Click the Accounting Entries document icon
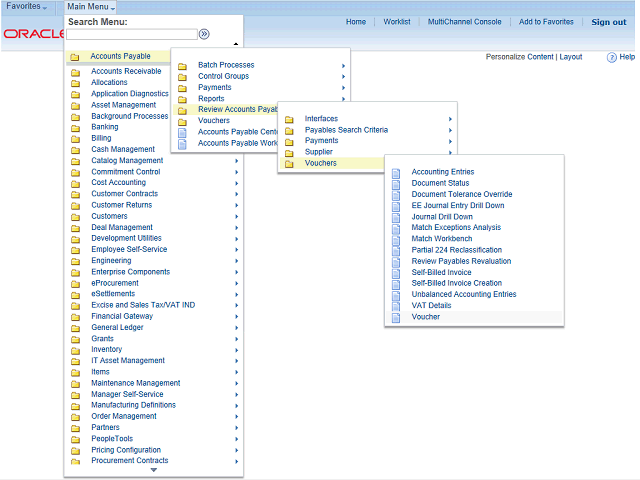 (396, 172)
